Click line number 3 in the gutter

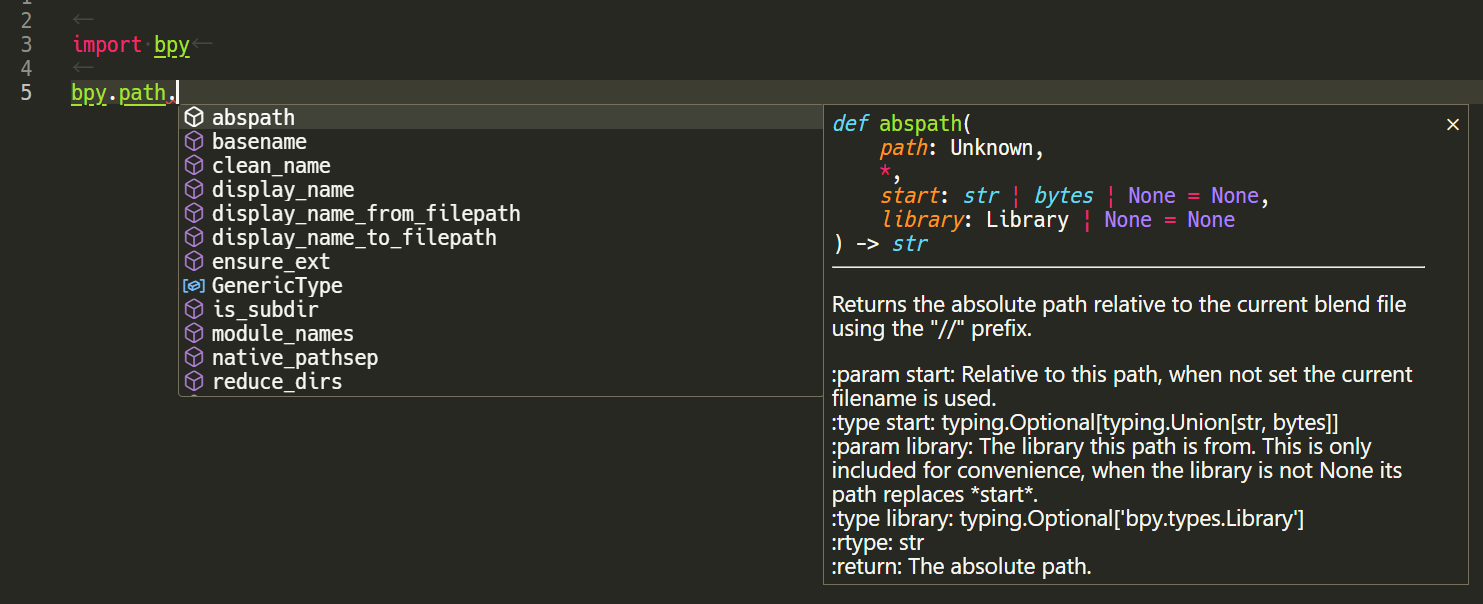click(26, 44)
